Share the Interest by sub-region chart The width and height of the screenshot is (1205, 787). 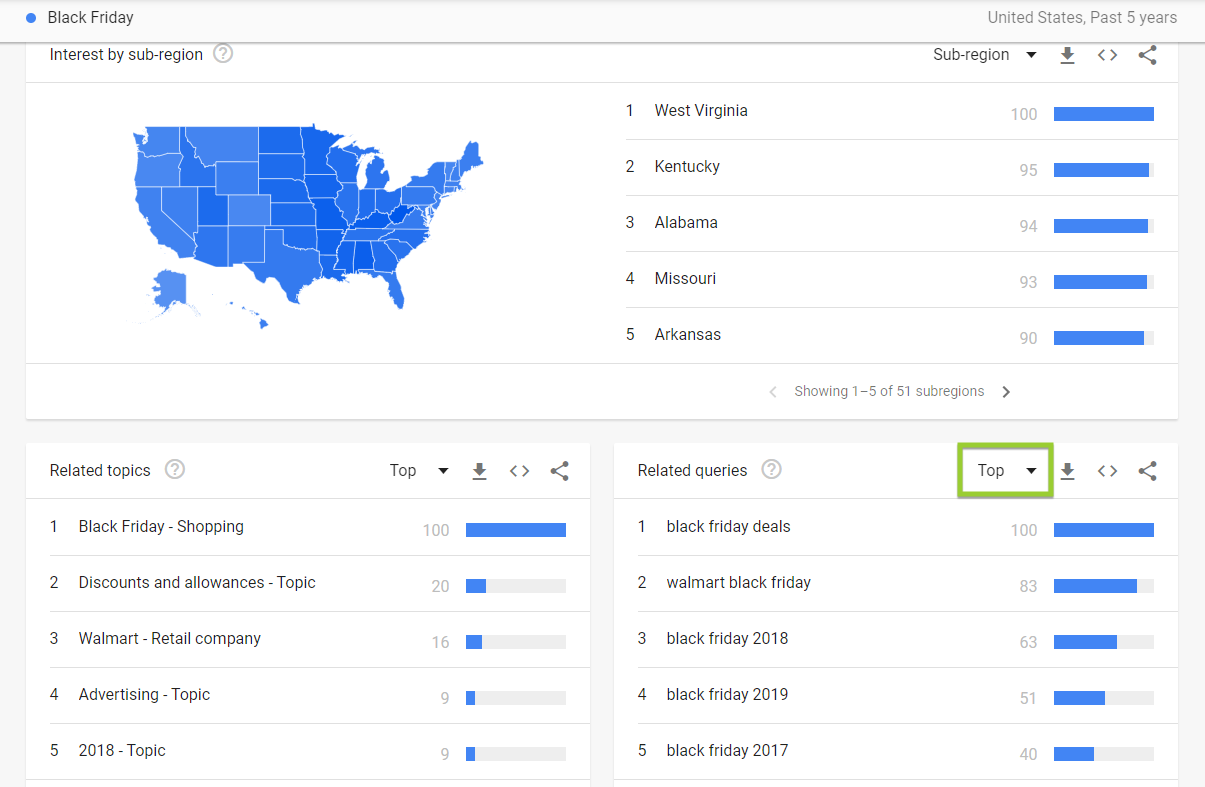(x=1147, y=55)
